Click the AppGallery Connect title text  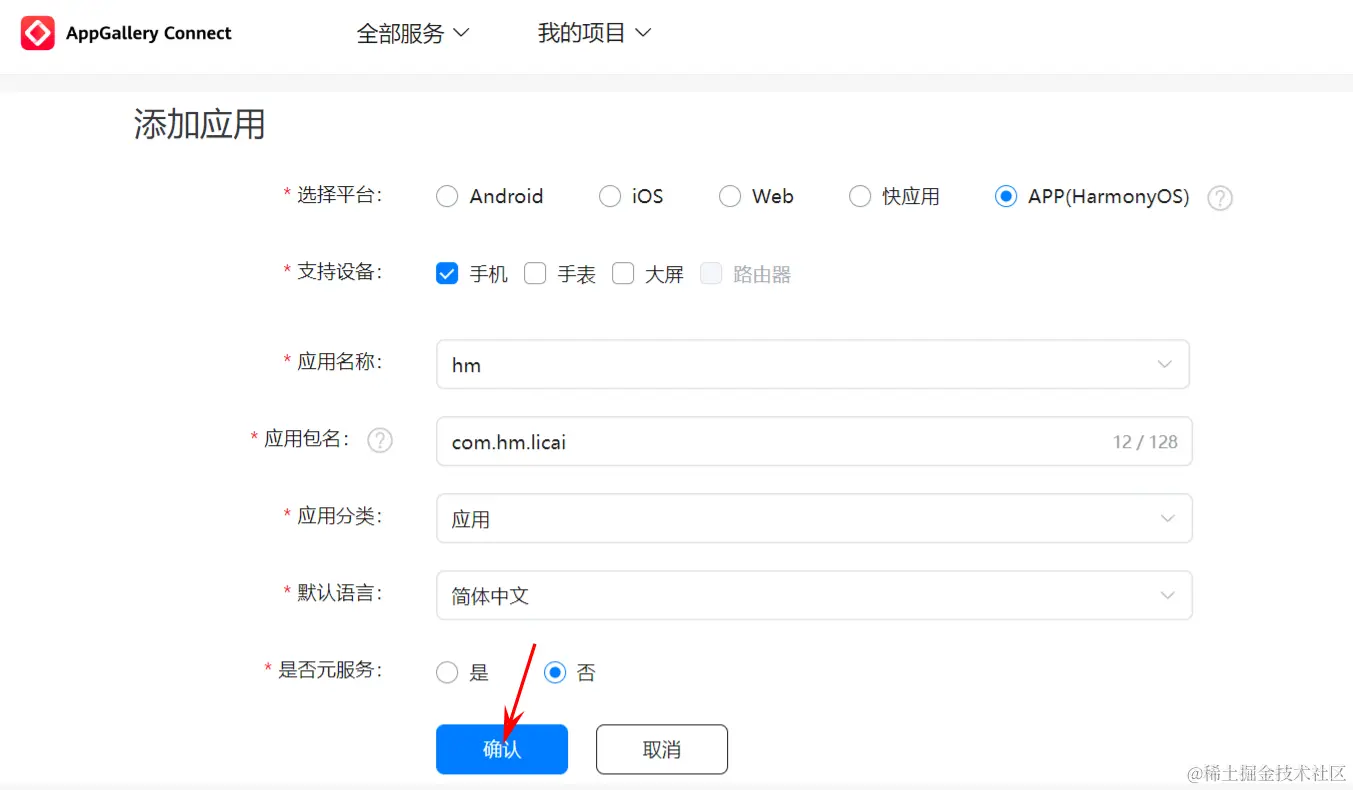coord(149,33)
